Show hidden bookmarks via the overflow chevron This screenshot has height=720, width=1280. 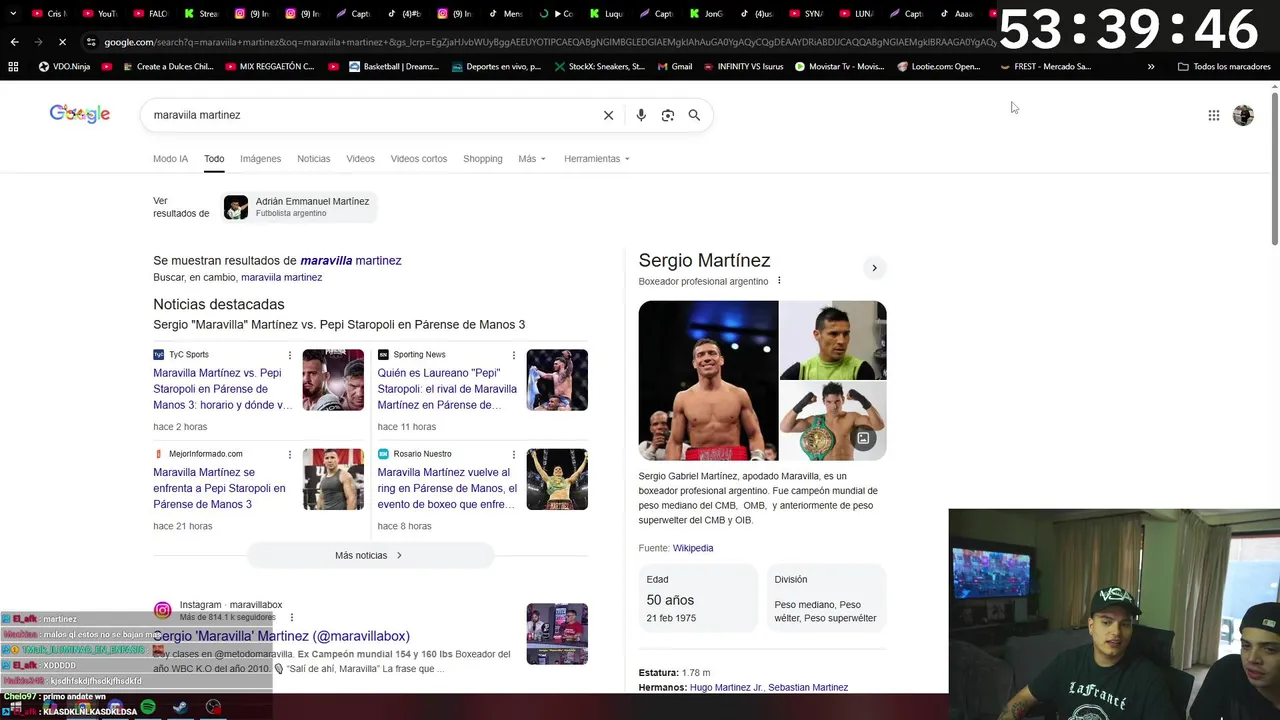[1151, 67]
